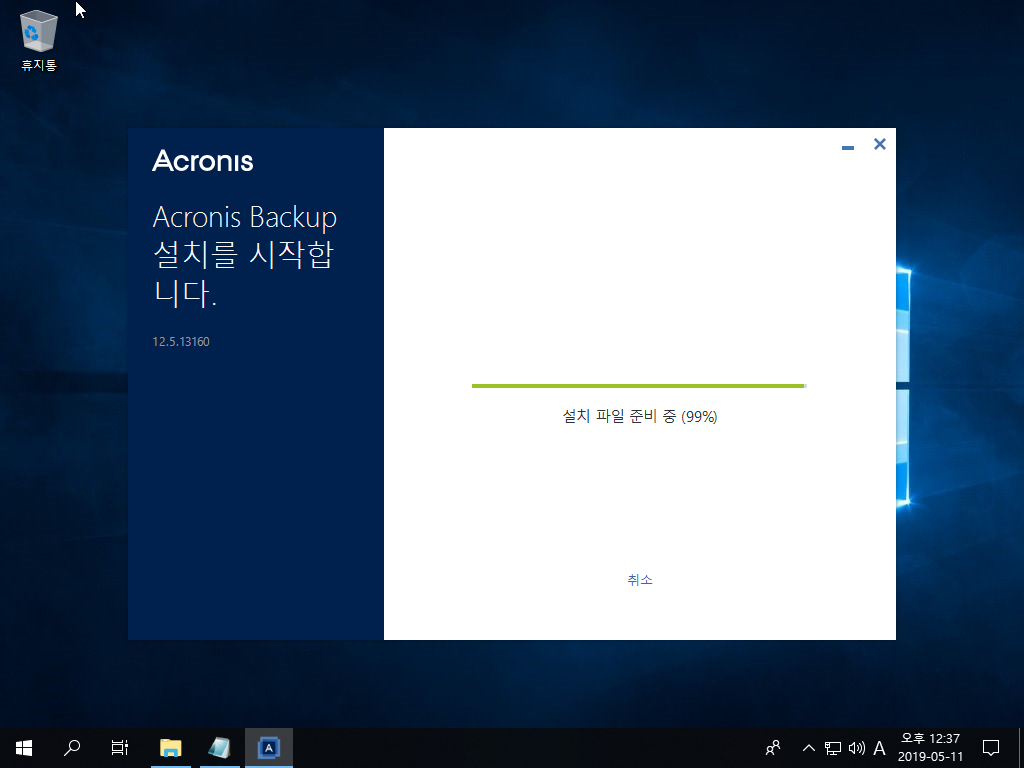Select the 설치 파일 준비 중 (99%) status text
Screen dimensions: 1024x768
point(639,416)
